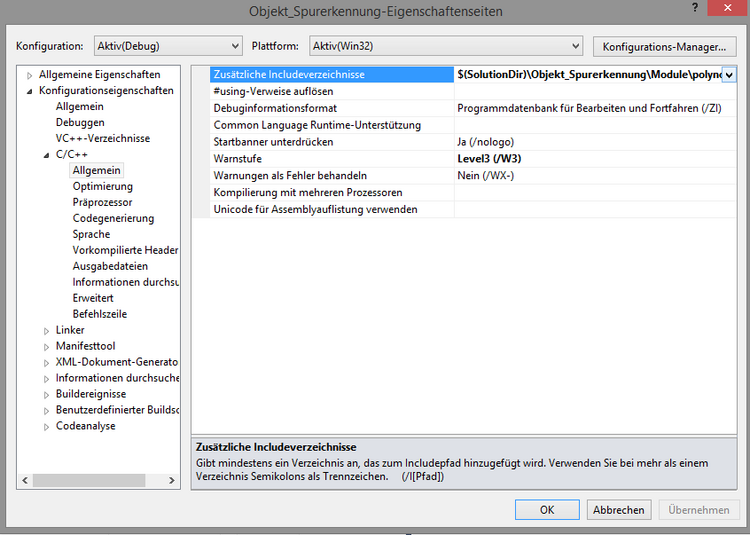Open dropdown arrow for Zusätzliche Includeverzeichnisse value
Screen dimensions: 750x535
point(729,75)
